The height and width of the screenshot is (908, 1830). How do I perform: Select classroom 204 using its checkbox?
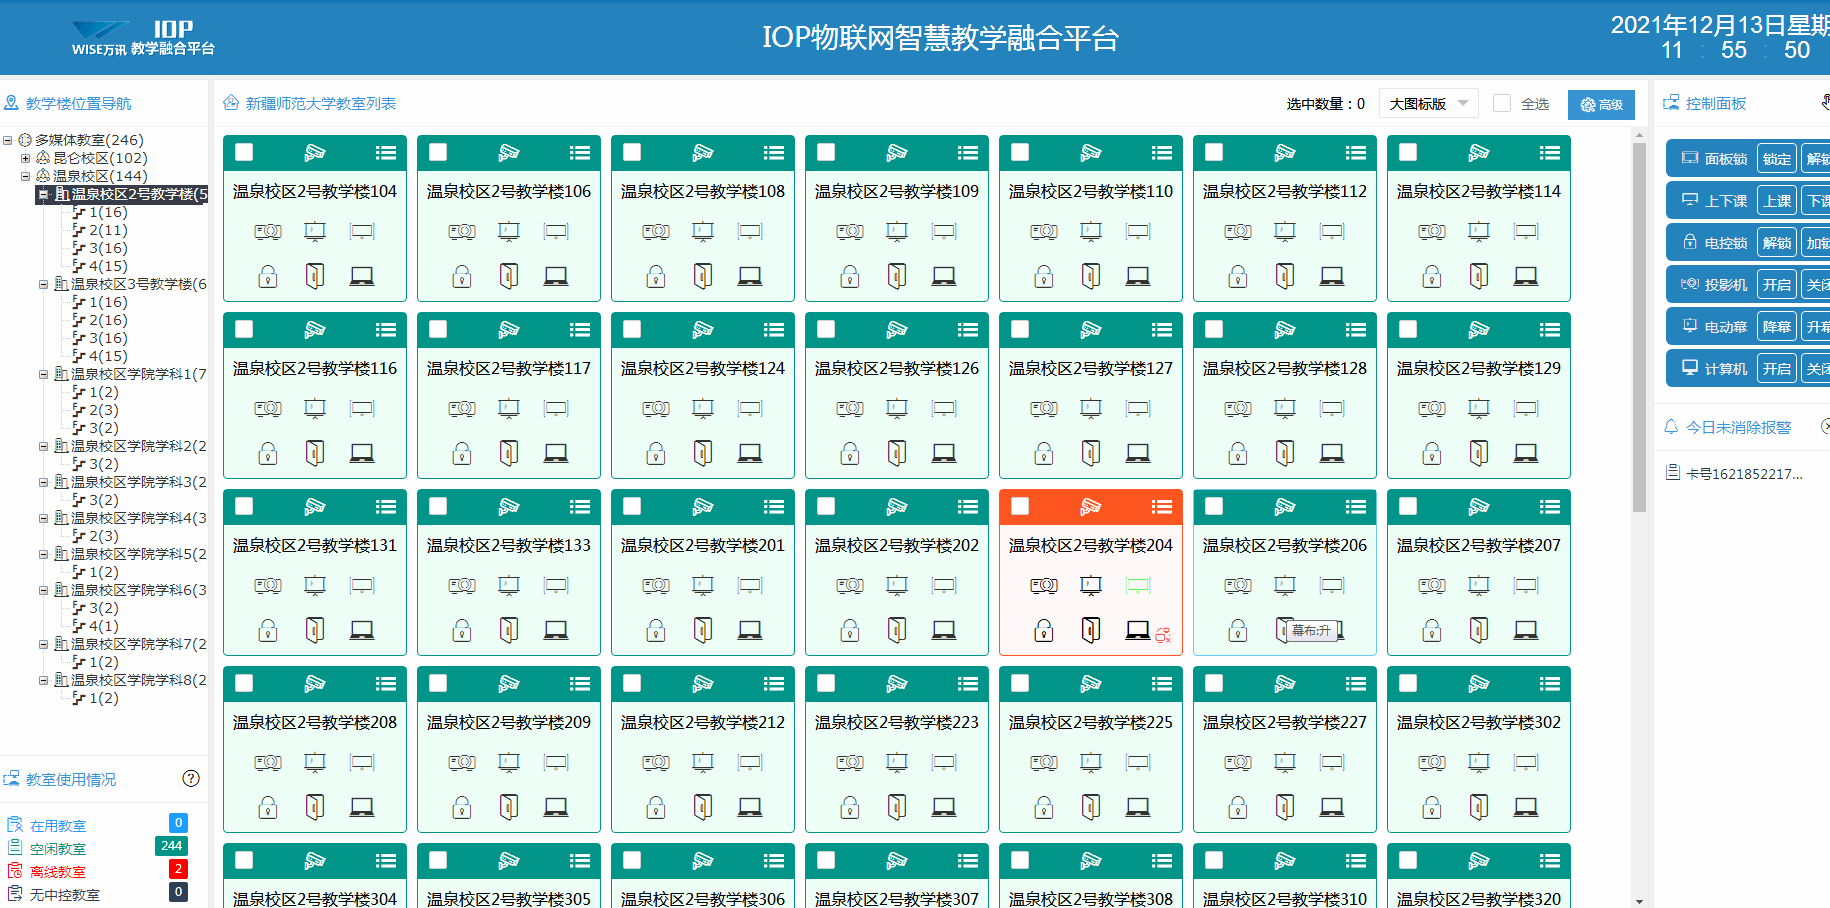1020,507
